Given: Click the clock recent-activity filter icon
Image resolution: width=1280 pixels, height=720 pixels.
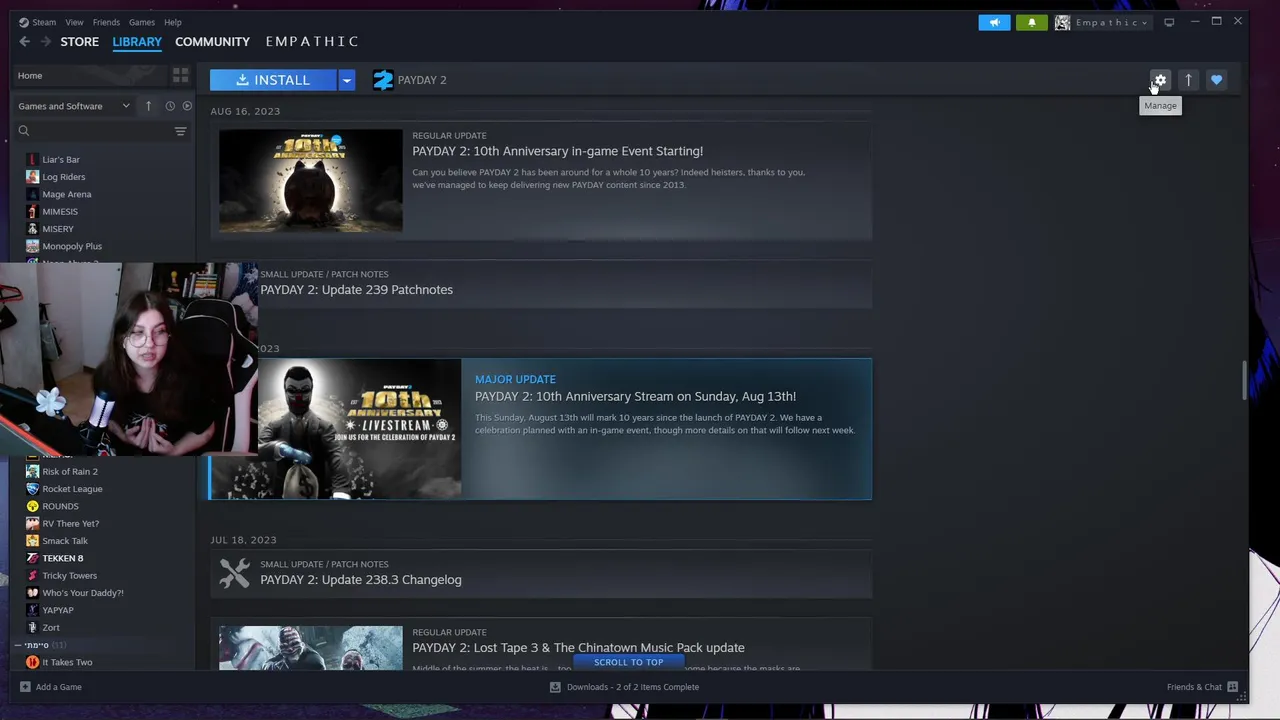Looking at the screenshot, I should (170, 106).
